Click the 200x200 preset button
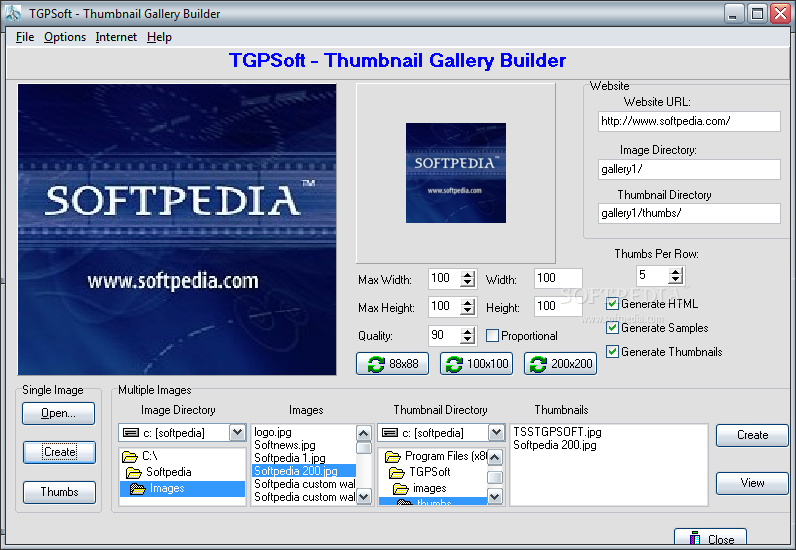 click(560, 364)
